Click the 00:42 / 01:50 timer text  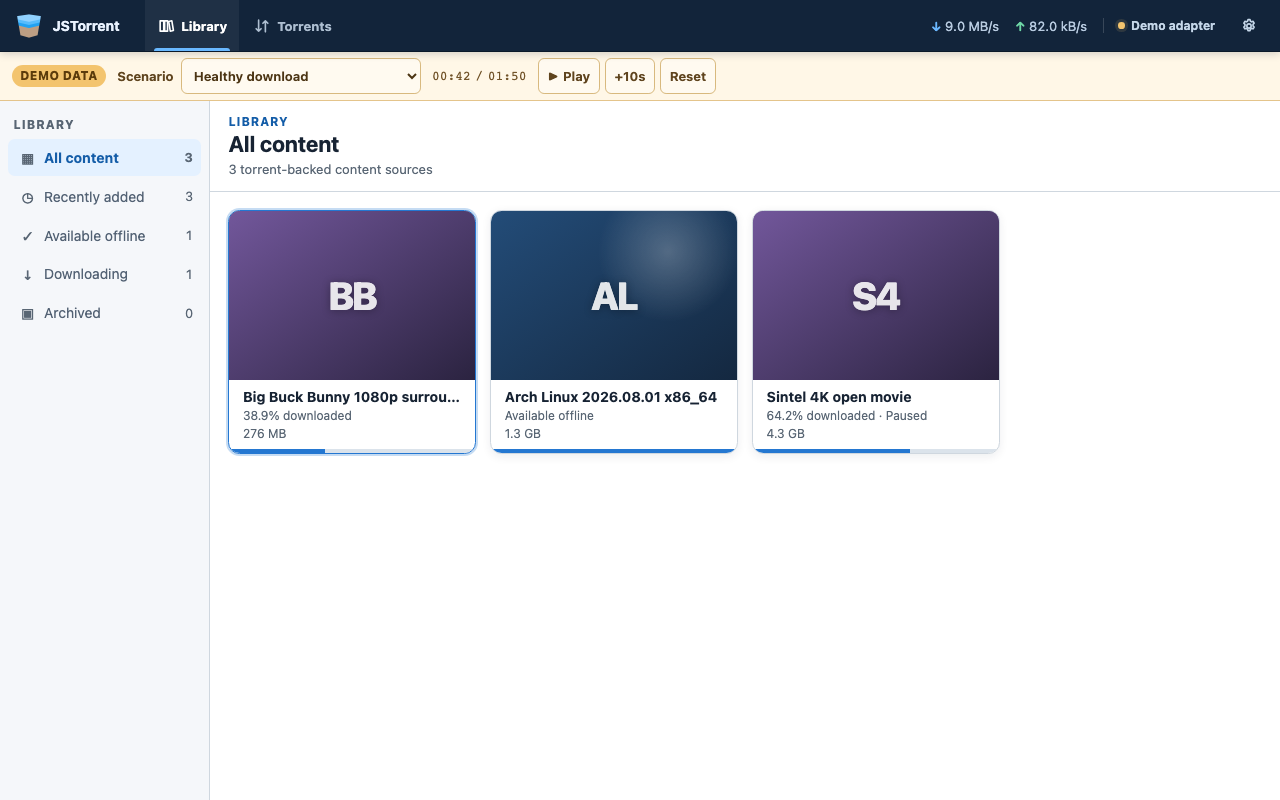(479, 76)
